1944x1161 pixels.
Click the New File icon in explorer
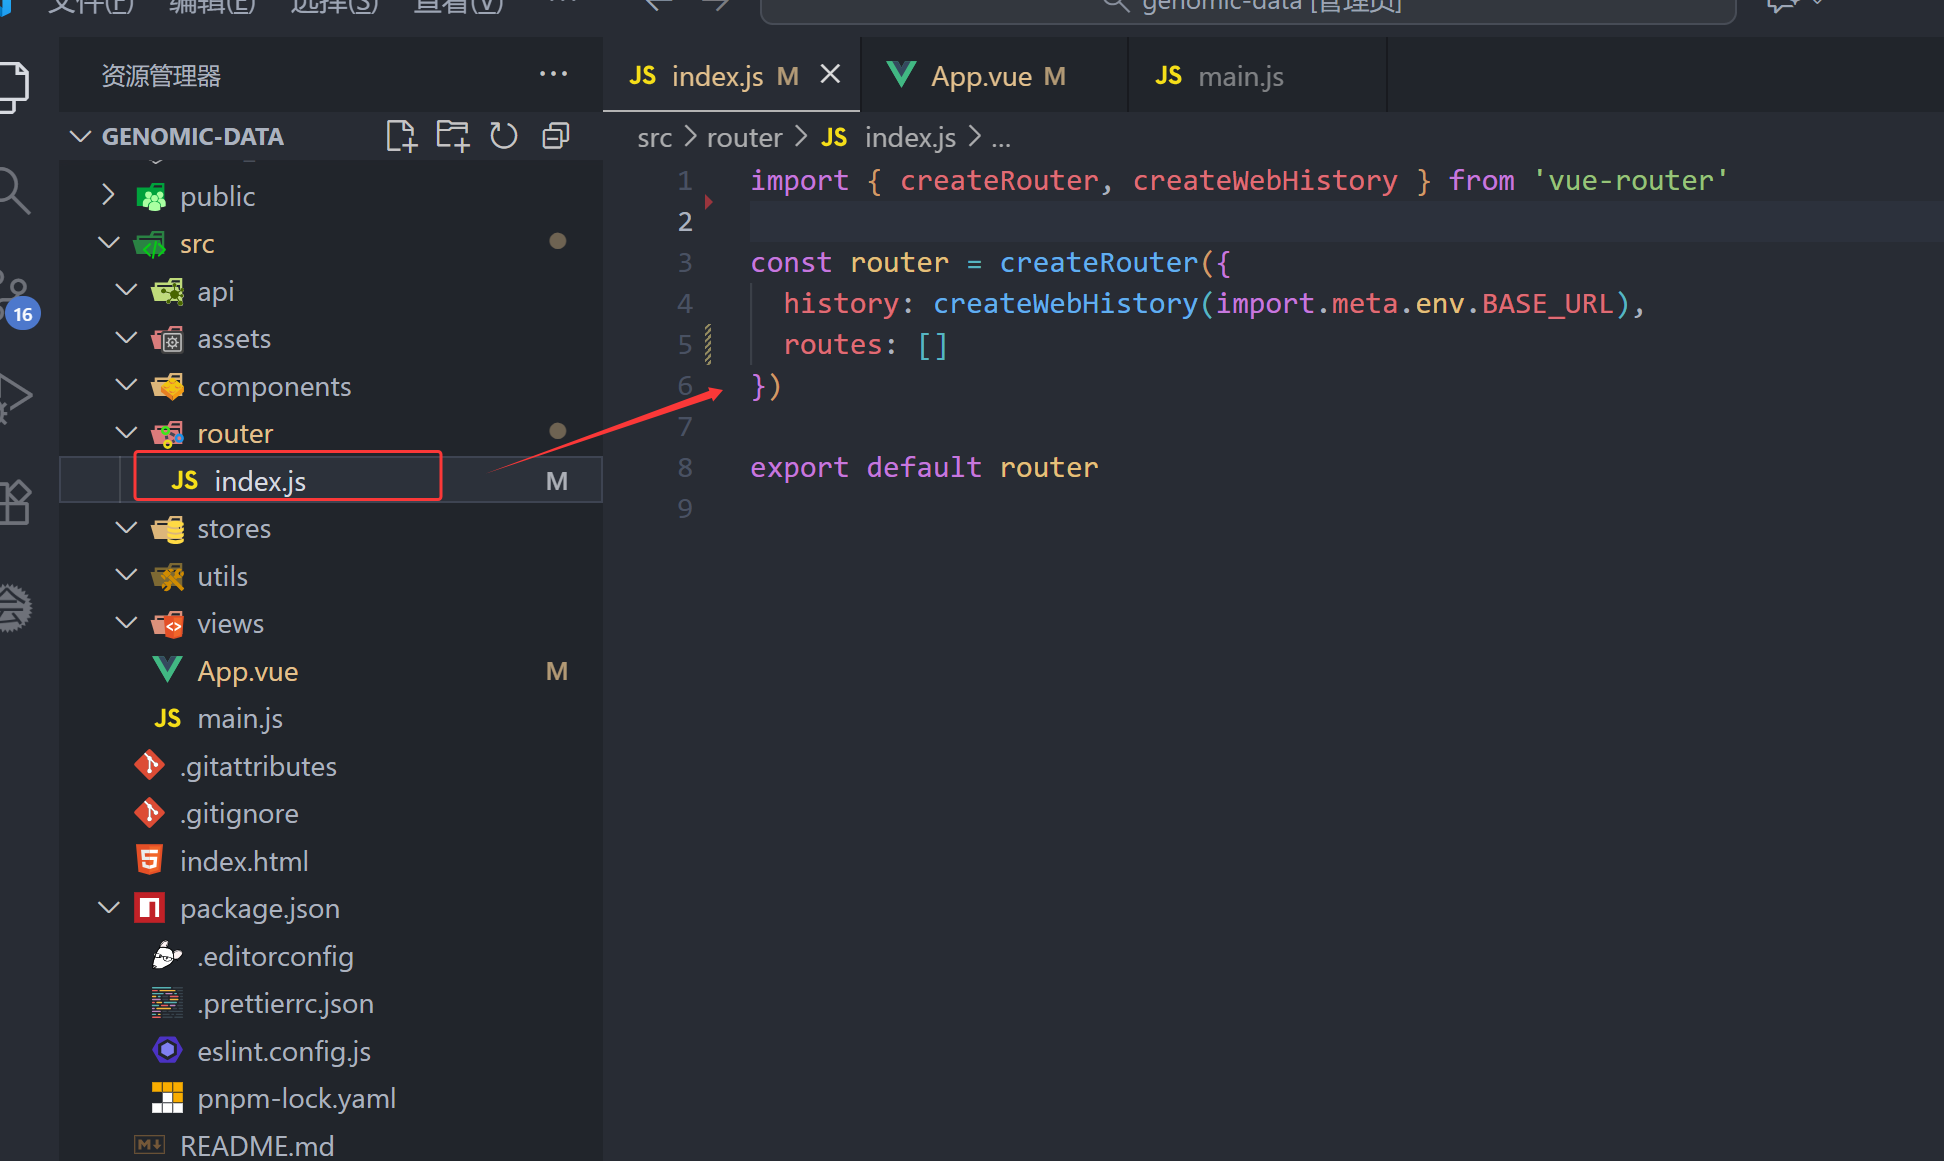coord(401,136)
